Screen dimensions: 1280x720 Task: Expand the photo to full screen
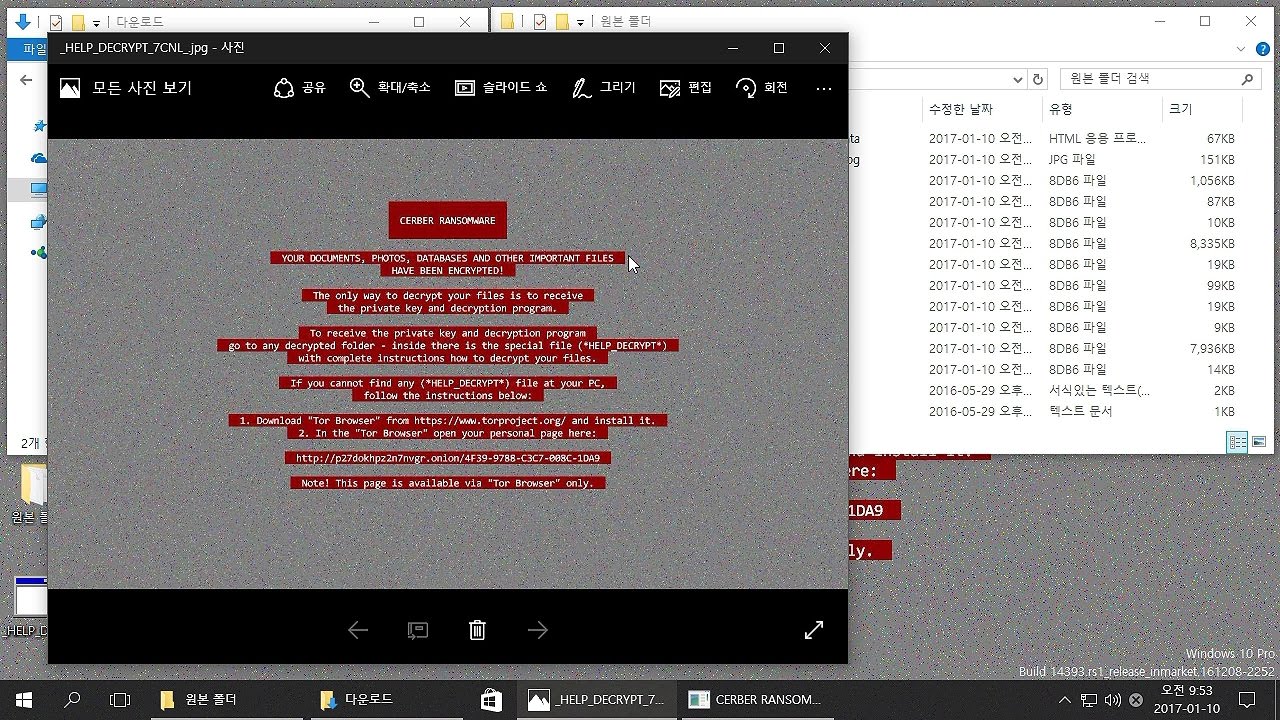pyautogui.click(x=814, y=630)
